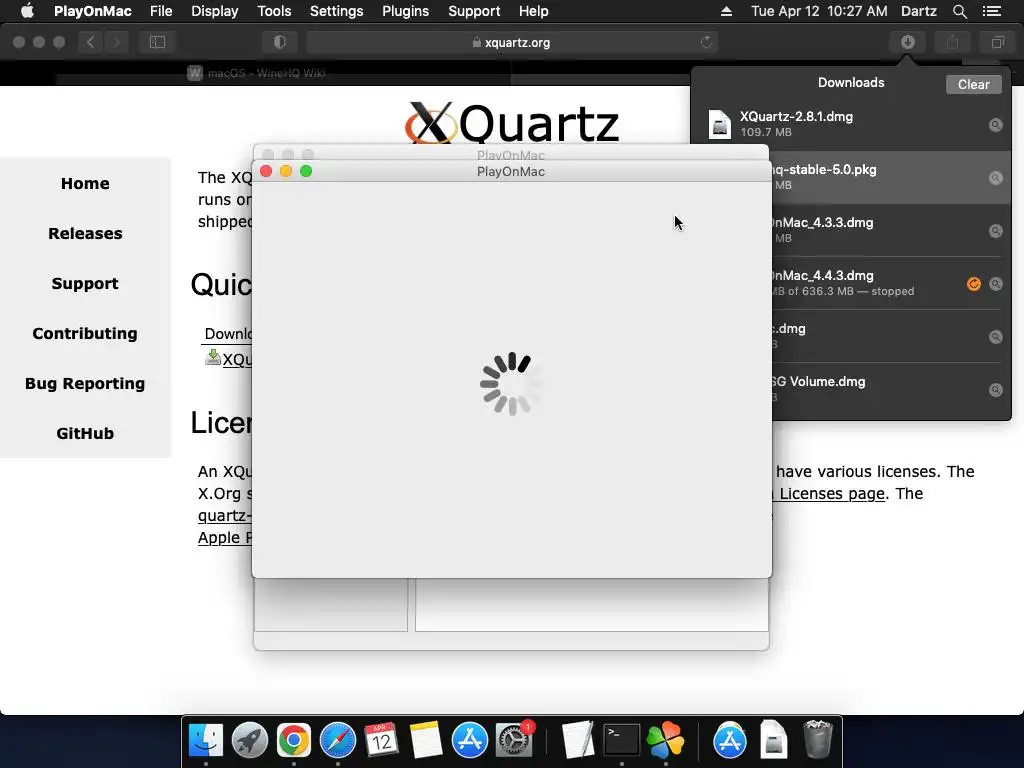Open Finder from the Dock
This screenshot has height=768, width=1024.
tap(206, 741)
